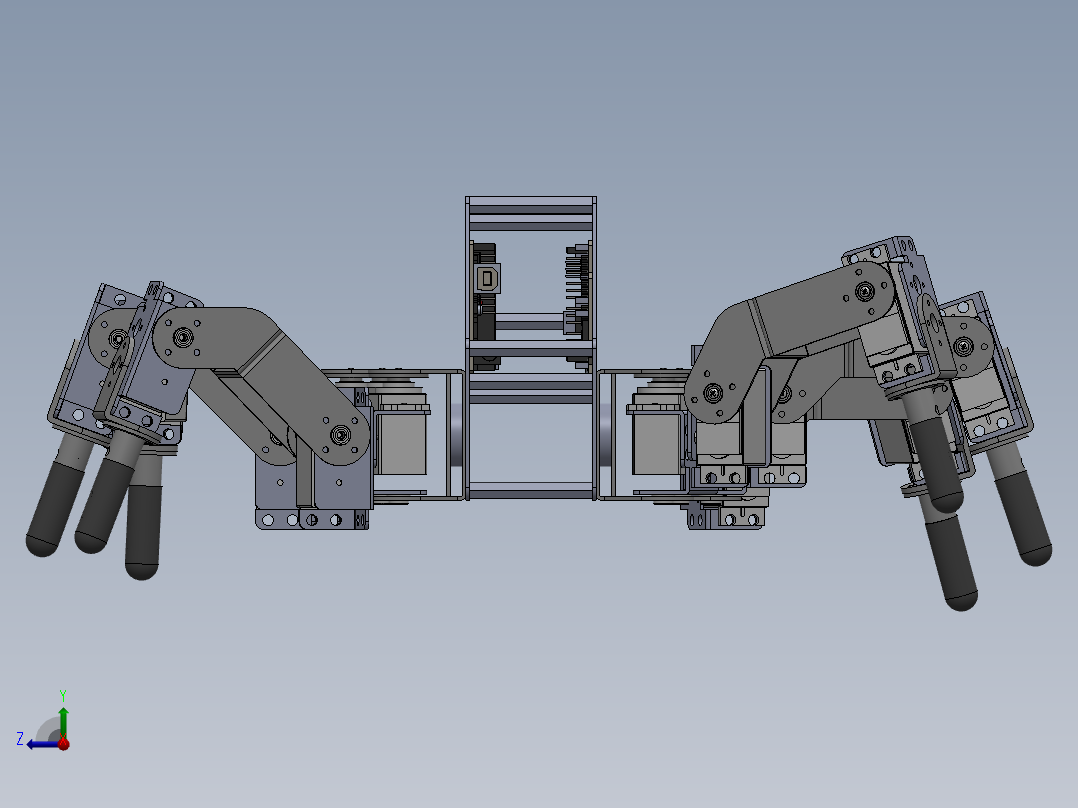This screenshot has width=1078, height=808.
Task: Select the upper pivot screw of the left link bracket
Action: point(183,337)
